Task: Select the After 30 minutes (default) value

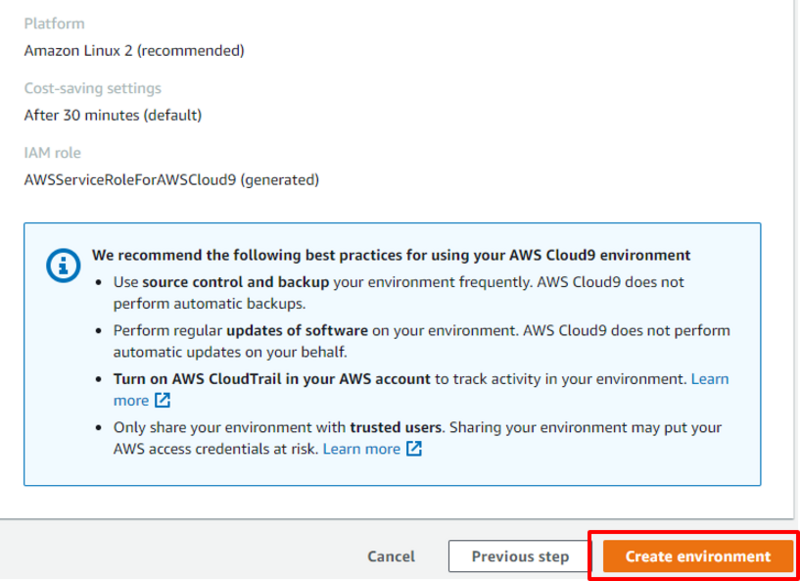Action: [113, 115]
